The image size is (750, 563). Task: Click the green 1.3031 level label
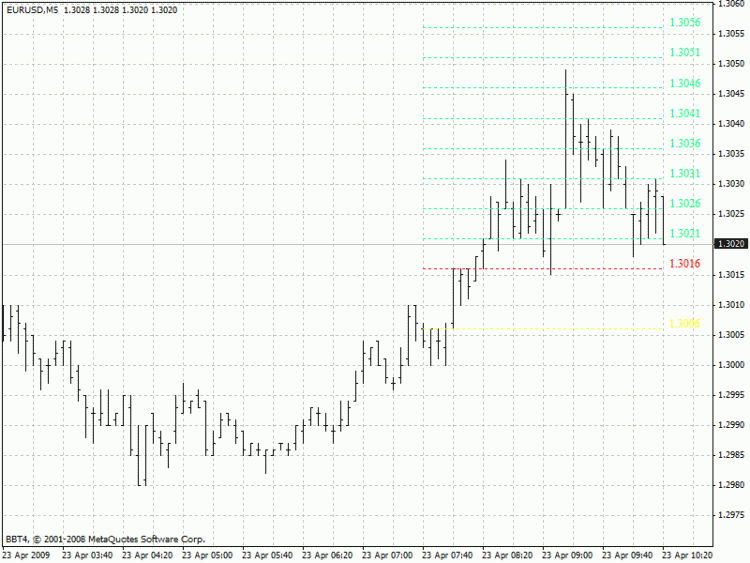coord(685,174)
